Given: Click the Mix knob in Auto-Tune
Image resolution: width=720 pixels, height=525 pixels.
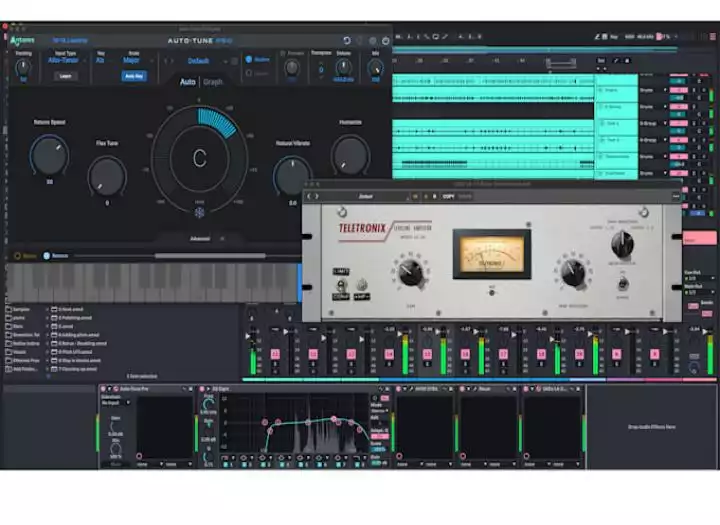Looking at the screenshot, I should tap(376, 68).
